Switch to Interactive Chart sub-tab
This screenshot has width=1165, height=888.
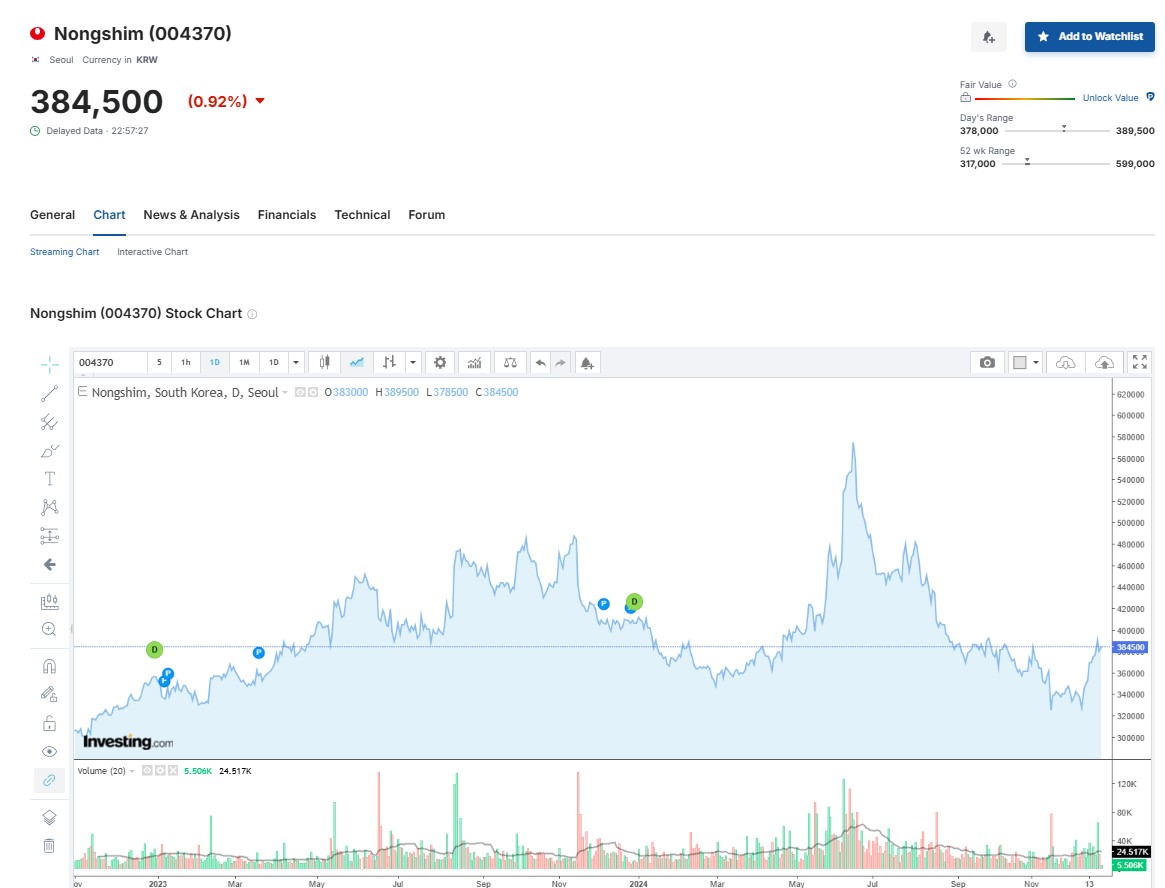pos(152,252)
